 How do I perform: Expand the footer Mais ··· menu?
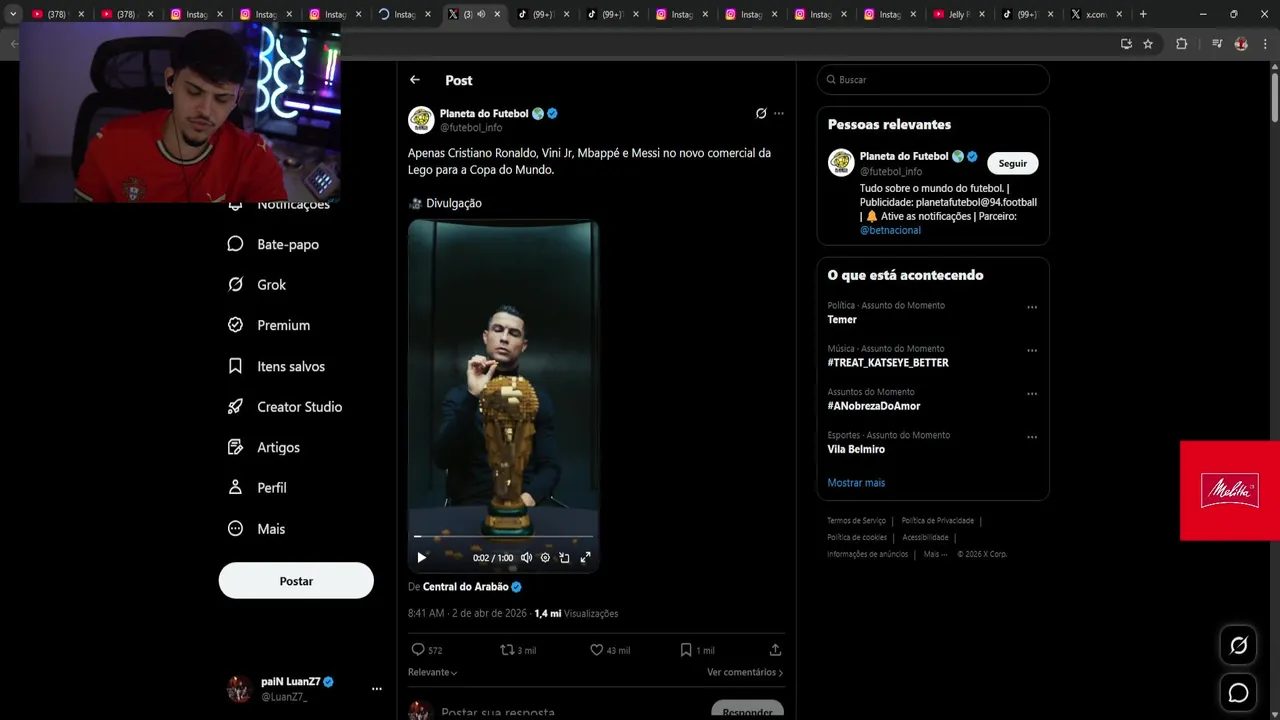tap(935, 554)
